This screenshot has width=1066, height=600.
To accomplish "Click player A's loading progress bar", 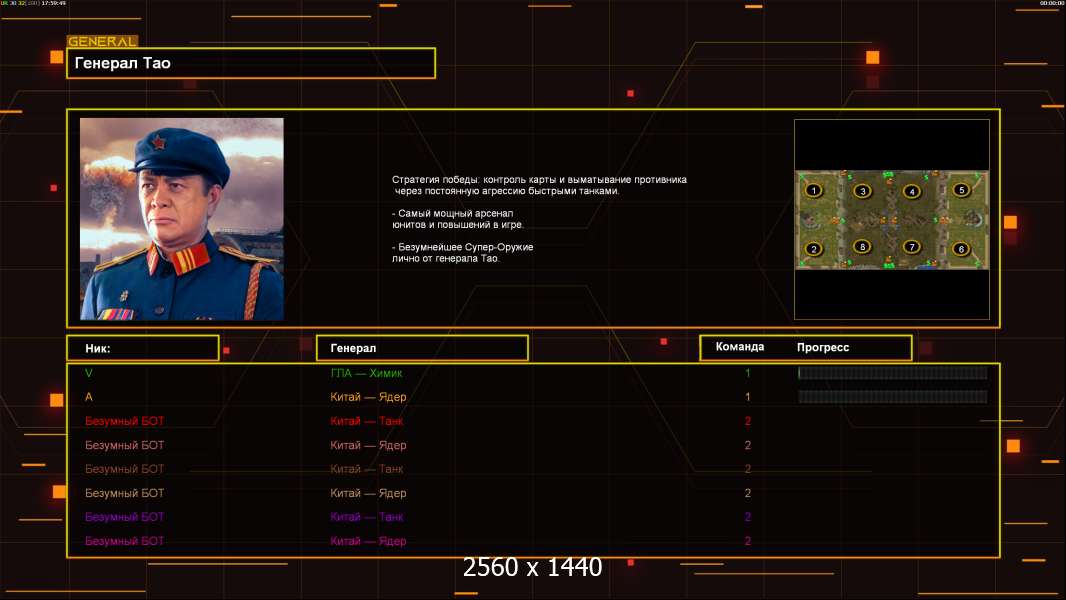I will point(893,397).
